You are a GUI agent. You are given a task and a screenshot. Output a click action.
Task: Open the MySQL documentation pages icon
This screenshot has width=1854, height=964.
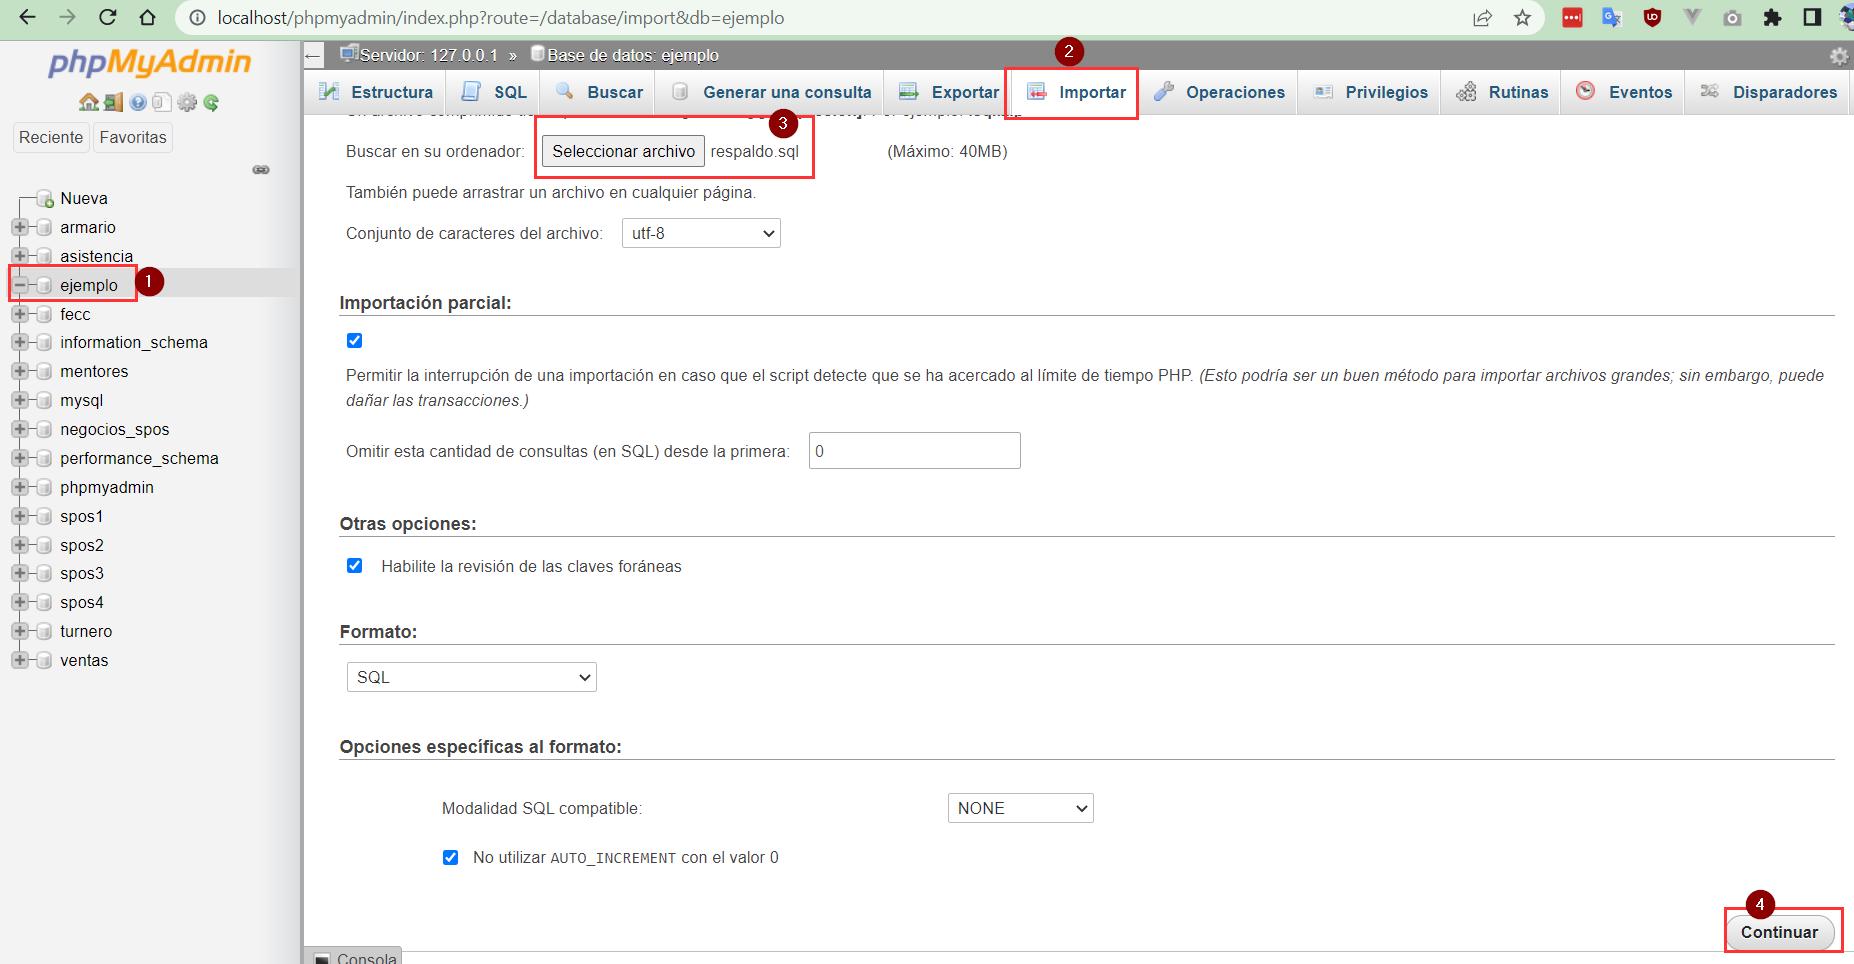(162, 102)
